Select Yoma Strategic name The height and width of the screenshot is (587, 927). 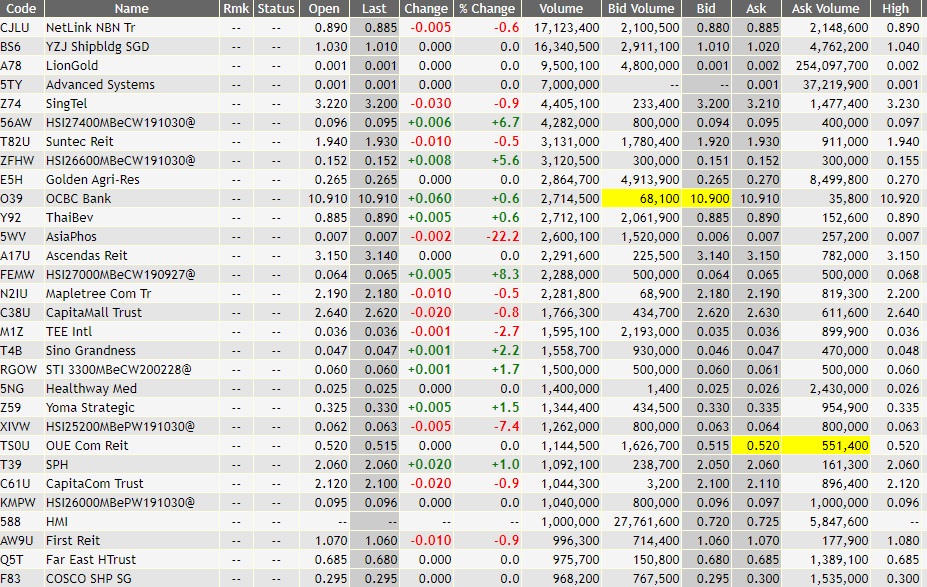(x=90, y=408)
